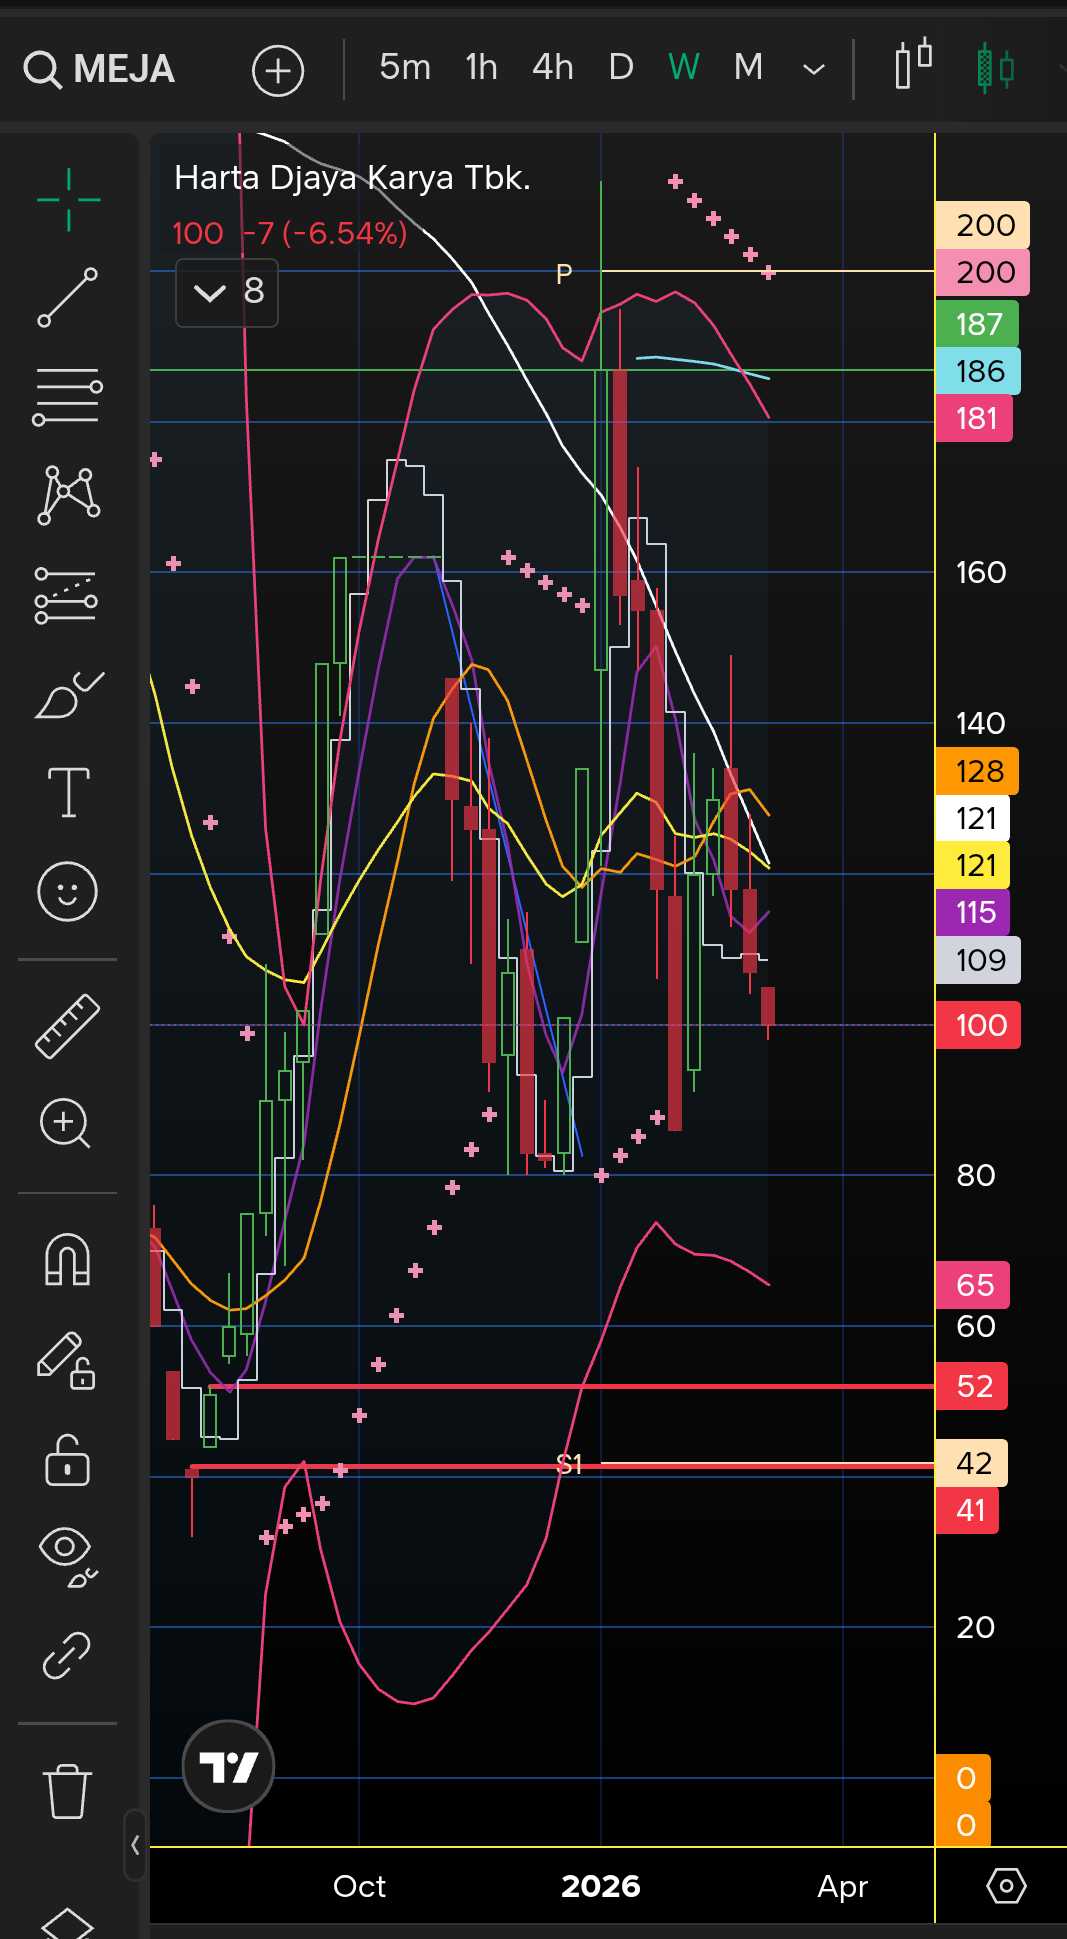The image size is (1067, 1939).
Task: Delete drawings with the trash icon
Action: click(68, 1790)
